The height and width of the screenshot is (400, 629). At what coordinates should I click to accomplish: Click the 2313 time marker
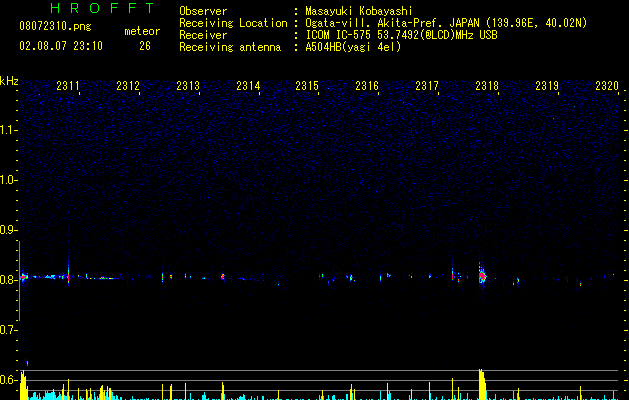click(x=188, y=86)
